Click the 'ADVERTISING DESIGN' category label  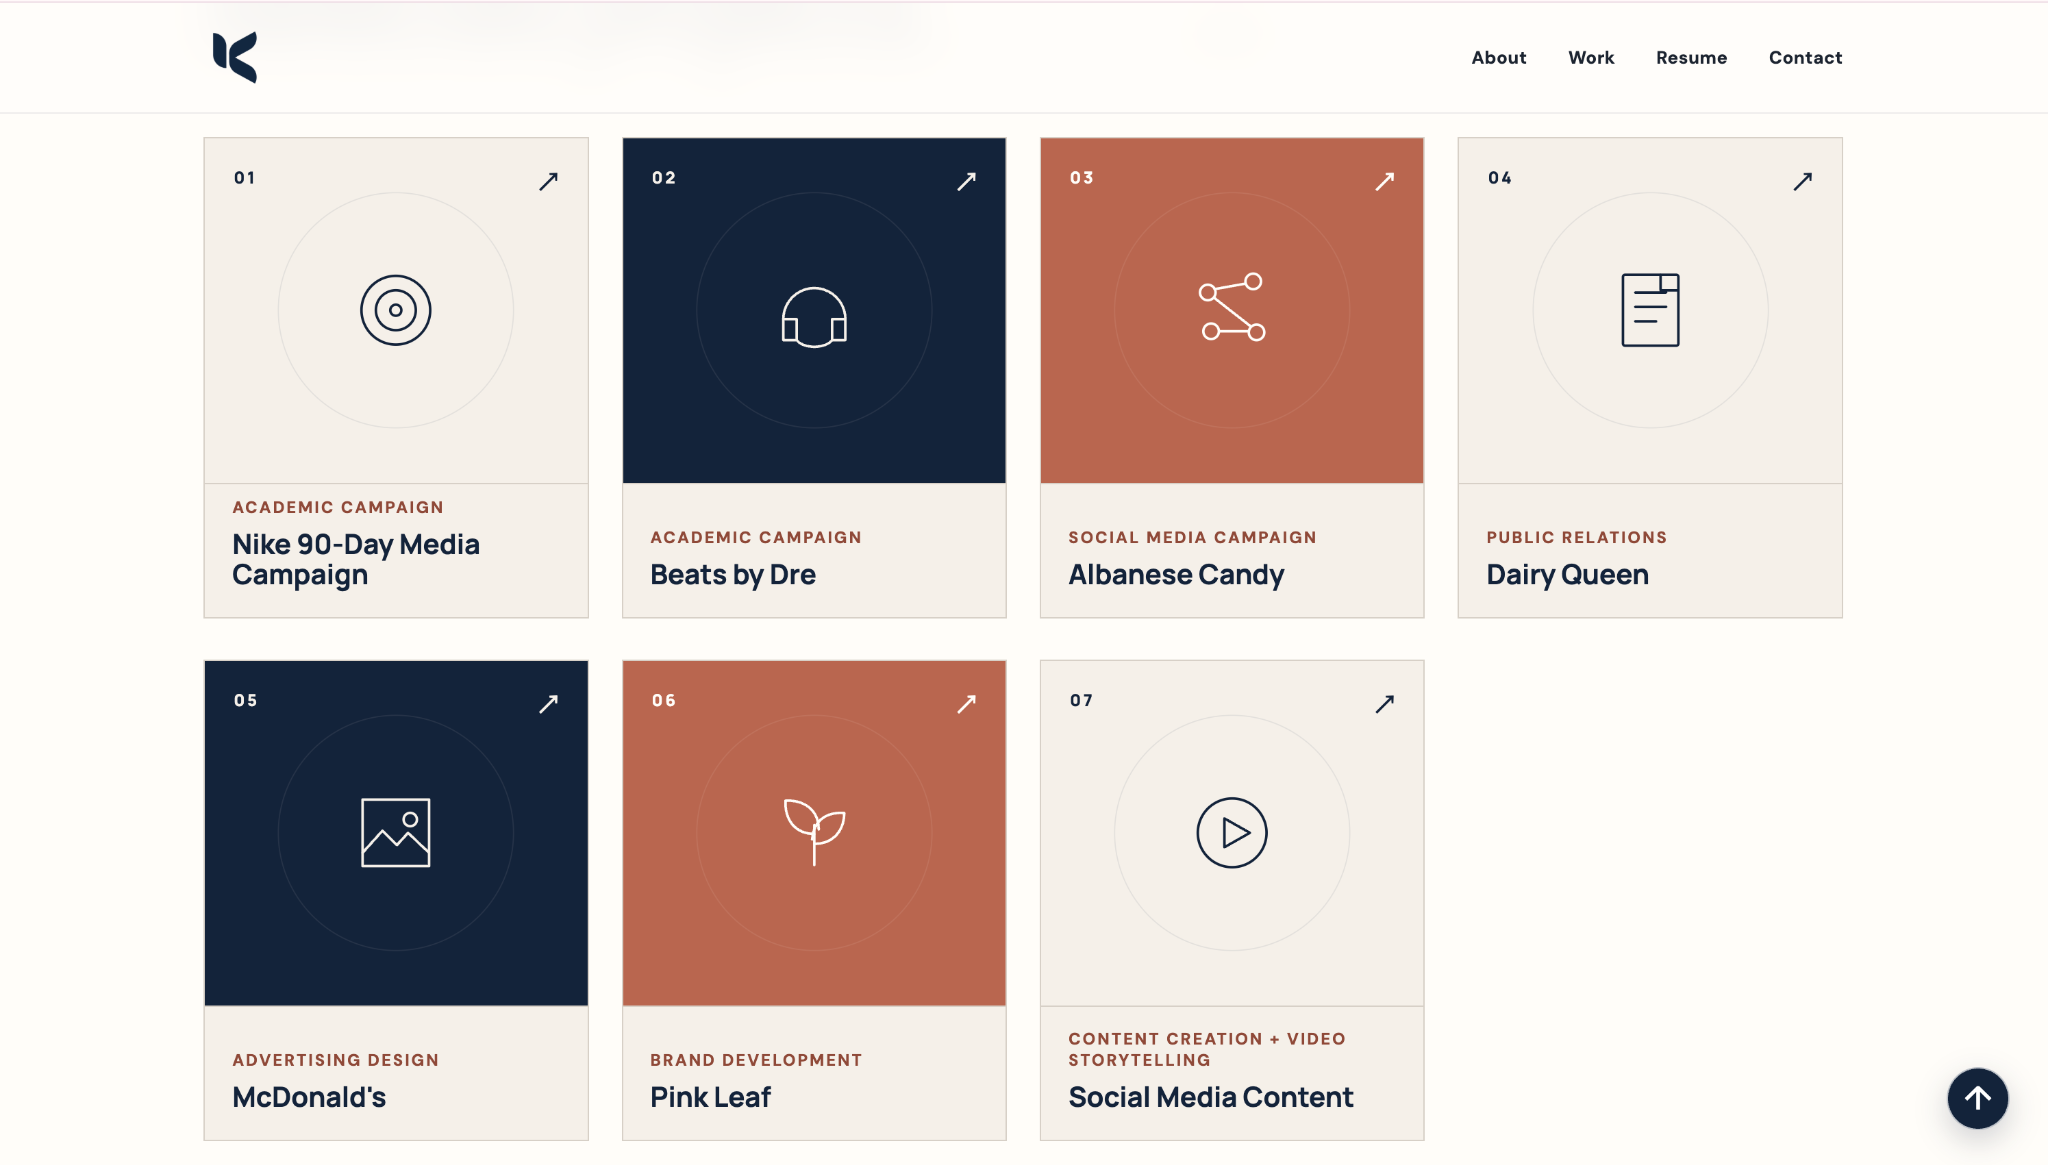click(335, 1060)
